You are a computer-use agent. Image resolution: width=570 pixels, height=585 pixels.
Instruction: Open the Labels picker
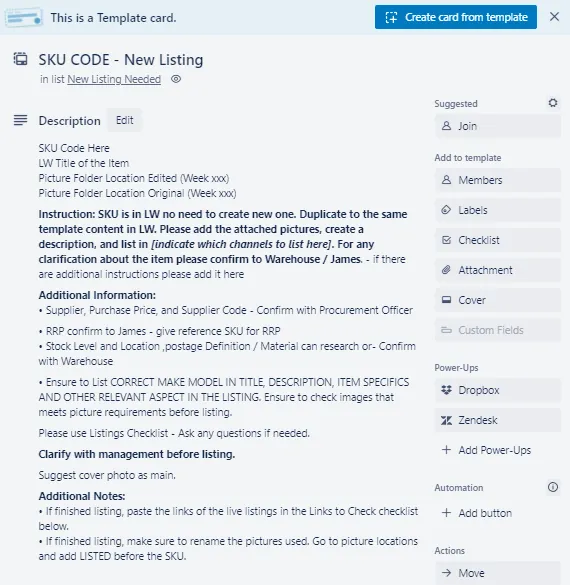tap(498, 210)
